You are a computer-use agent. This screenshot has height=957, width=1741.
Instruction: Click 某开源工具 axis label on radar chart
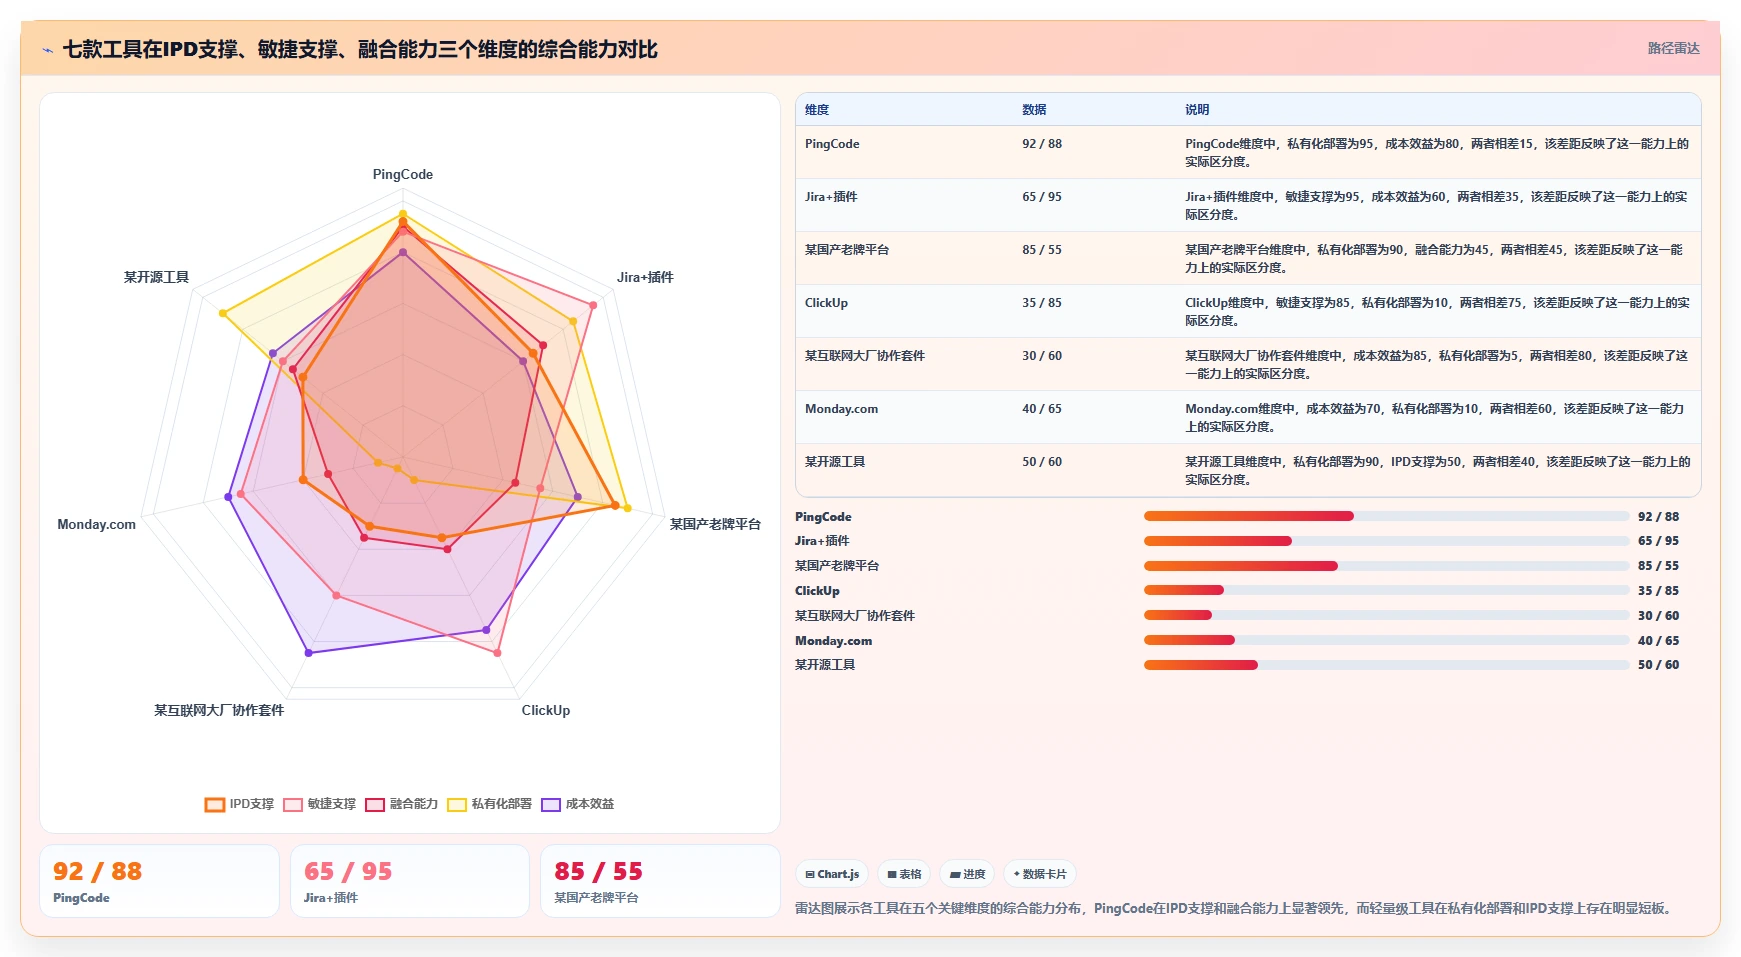click(x=156, y=277)
